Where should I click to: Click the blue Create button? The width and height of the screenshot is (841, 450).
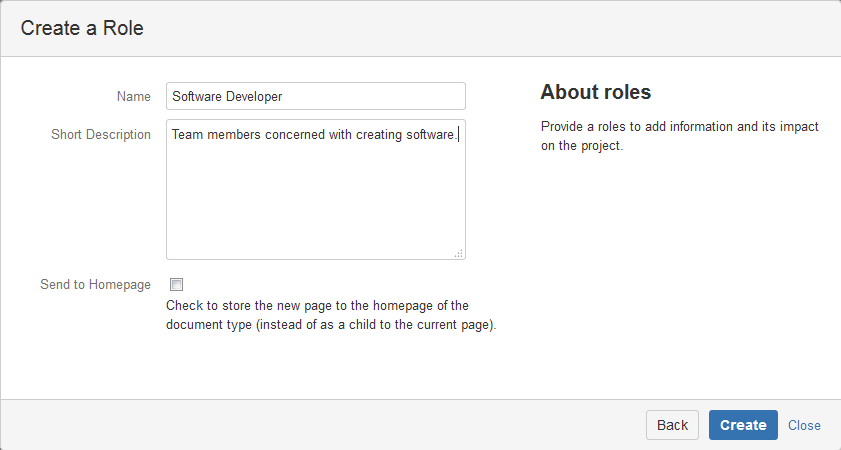[743, 425]
